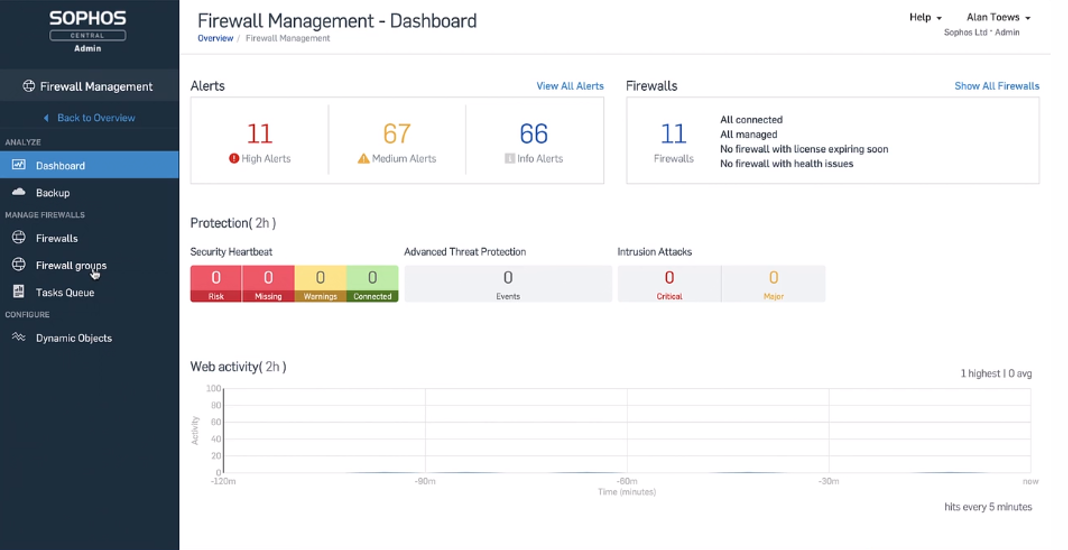Click the red High Alerts error icon
Viewport: 1068px width, 550px height.
[x=234, y=158]
